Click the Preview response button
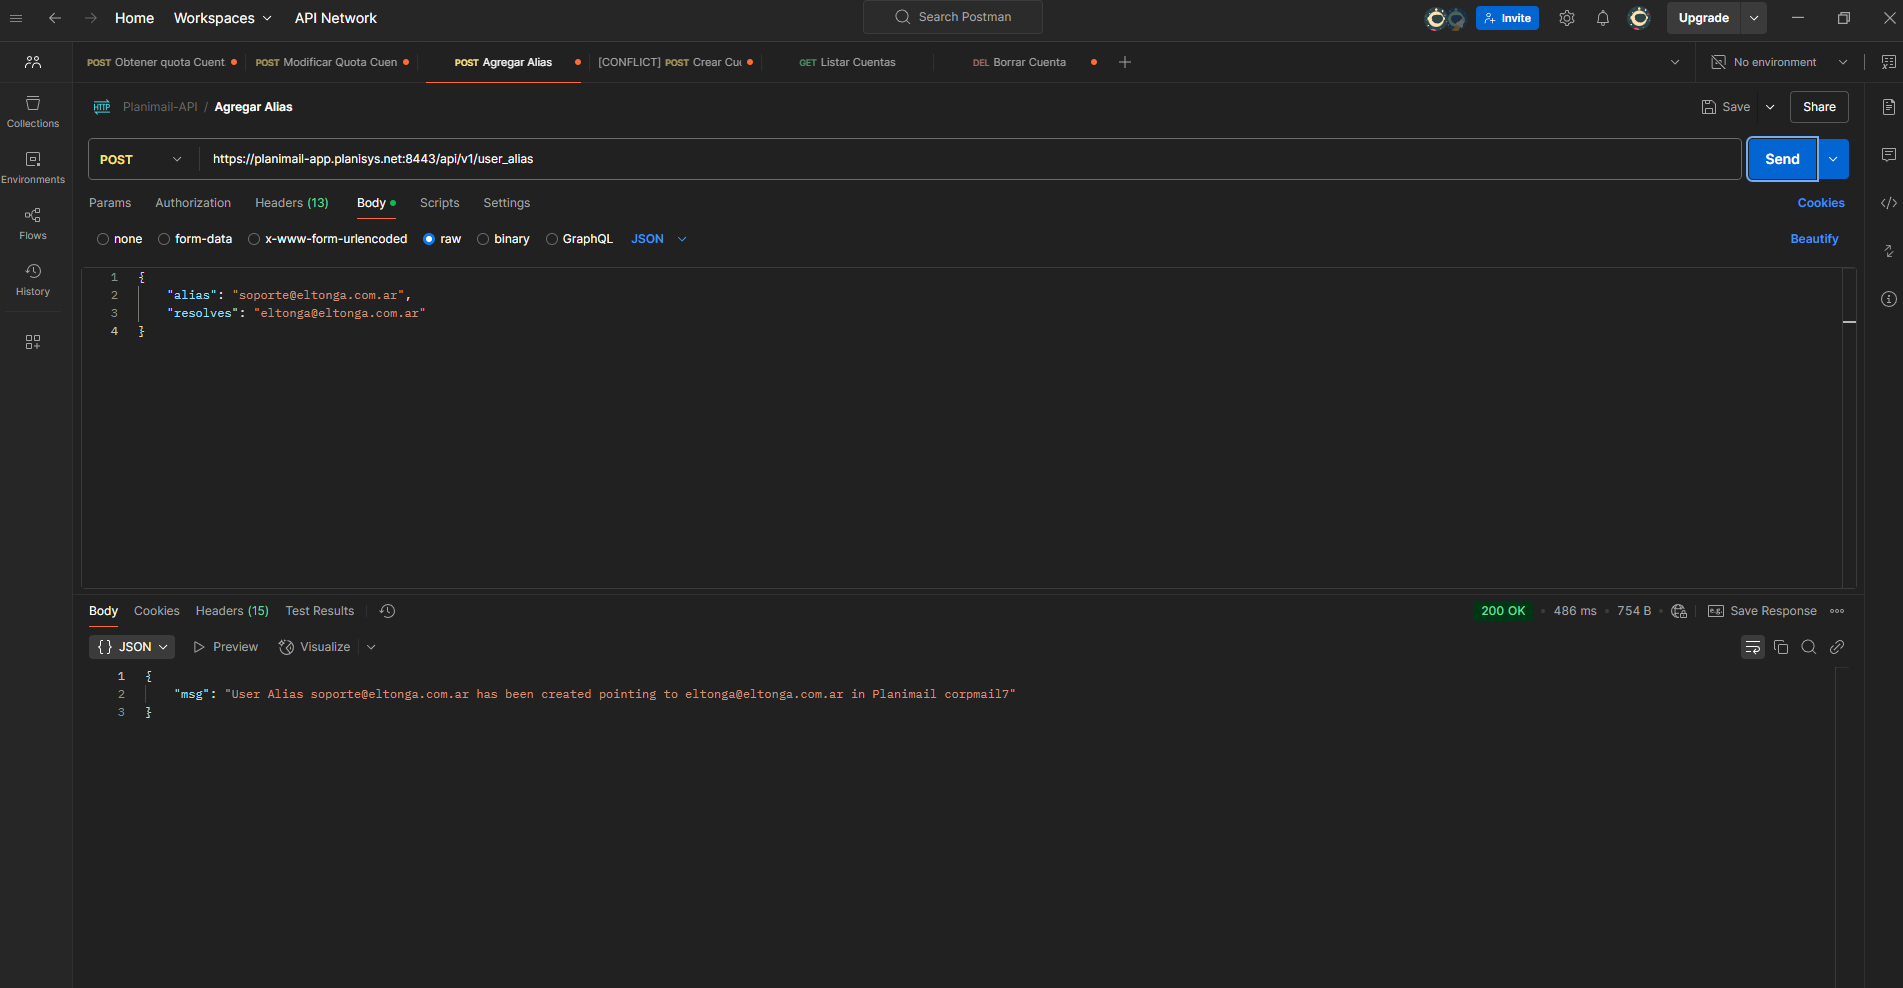 [226, 647]
